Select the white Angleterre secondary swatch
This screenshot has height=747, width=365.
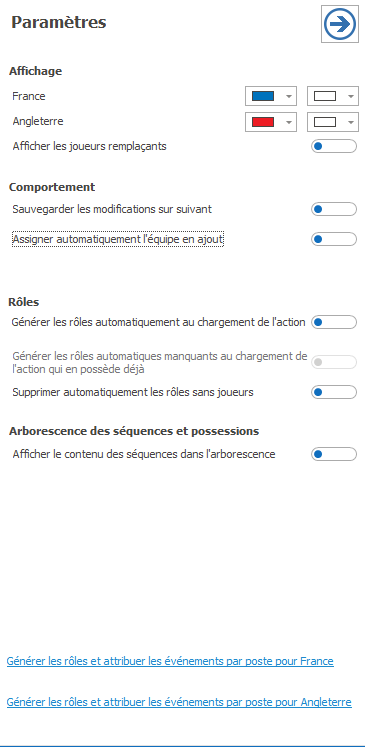(325, 122)
